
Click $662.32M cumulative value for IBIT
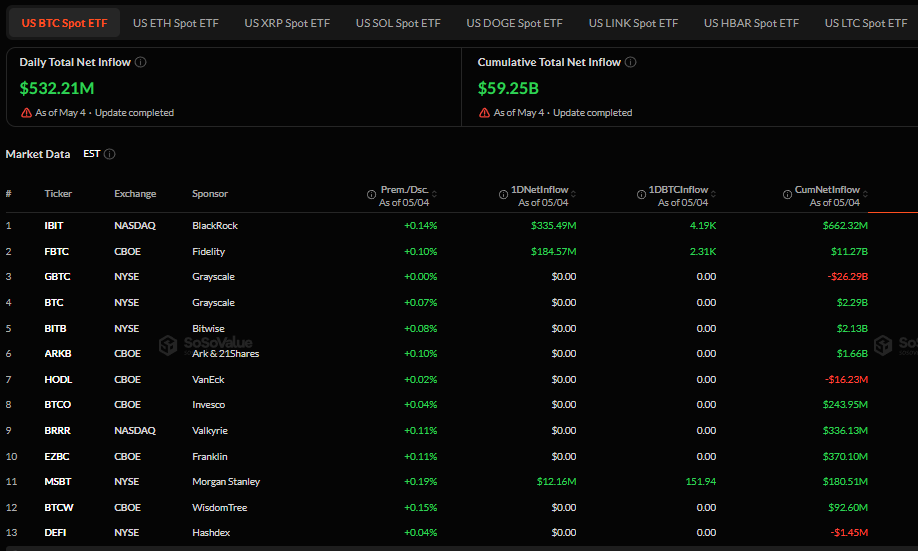click(x=845, y=225)
